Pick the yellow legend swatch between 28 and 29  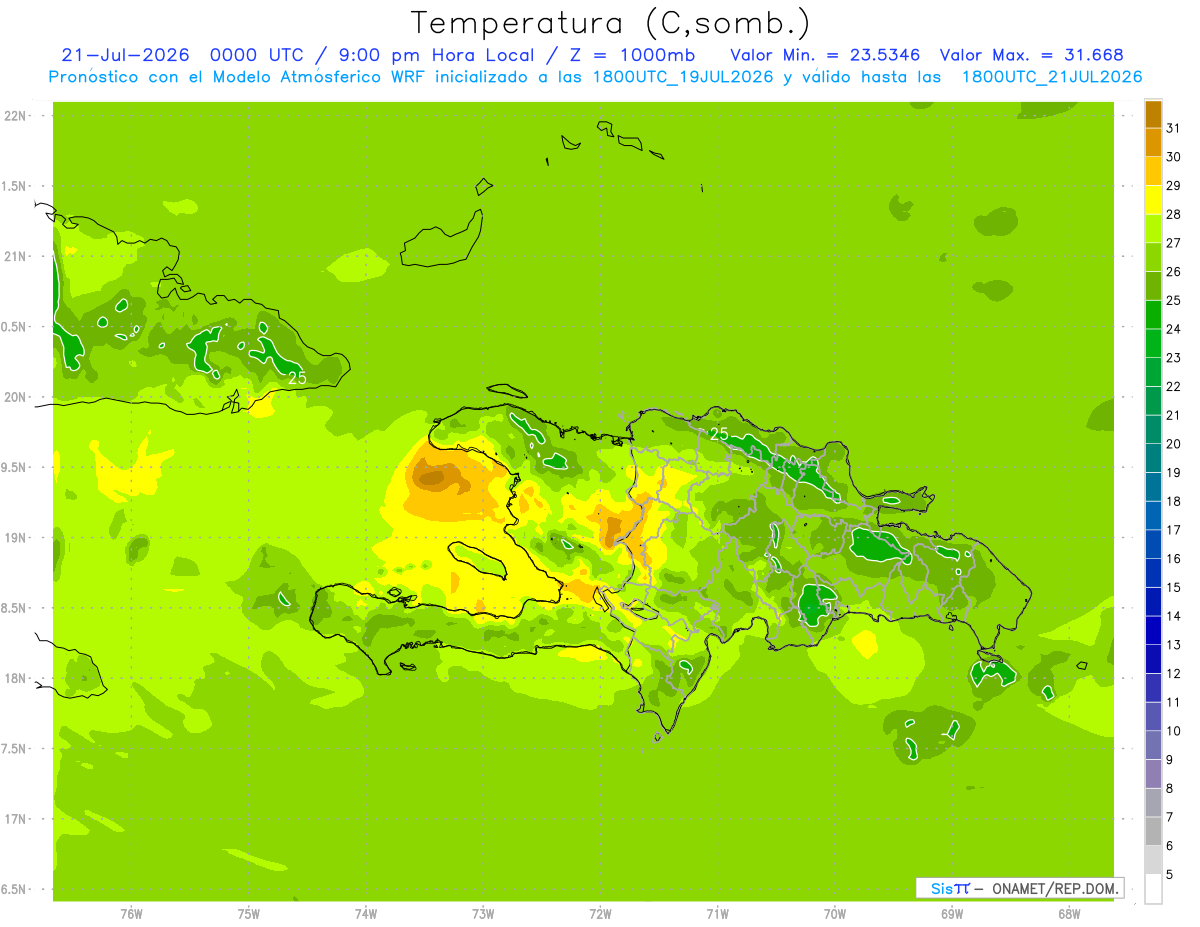pyautogui.click(x=1153, y=200)
